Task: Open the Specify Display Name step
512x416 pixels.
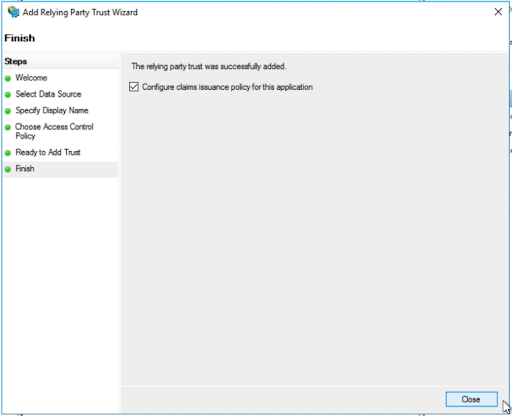Action: click(52, 110)
